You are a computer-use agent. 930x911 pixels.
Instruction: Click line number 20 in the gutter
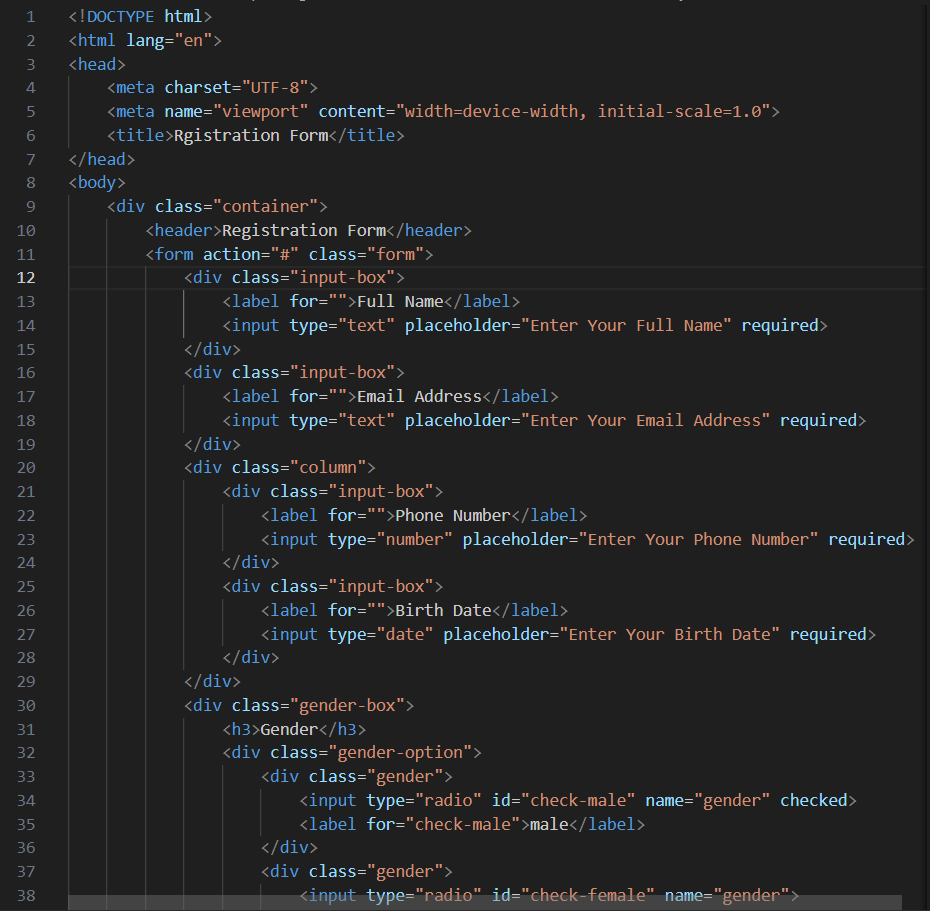click(x=26, y=467)
